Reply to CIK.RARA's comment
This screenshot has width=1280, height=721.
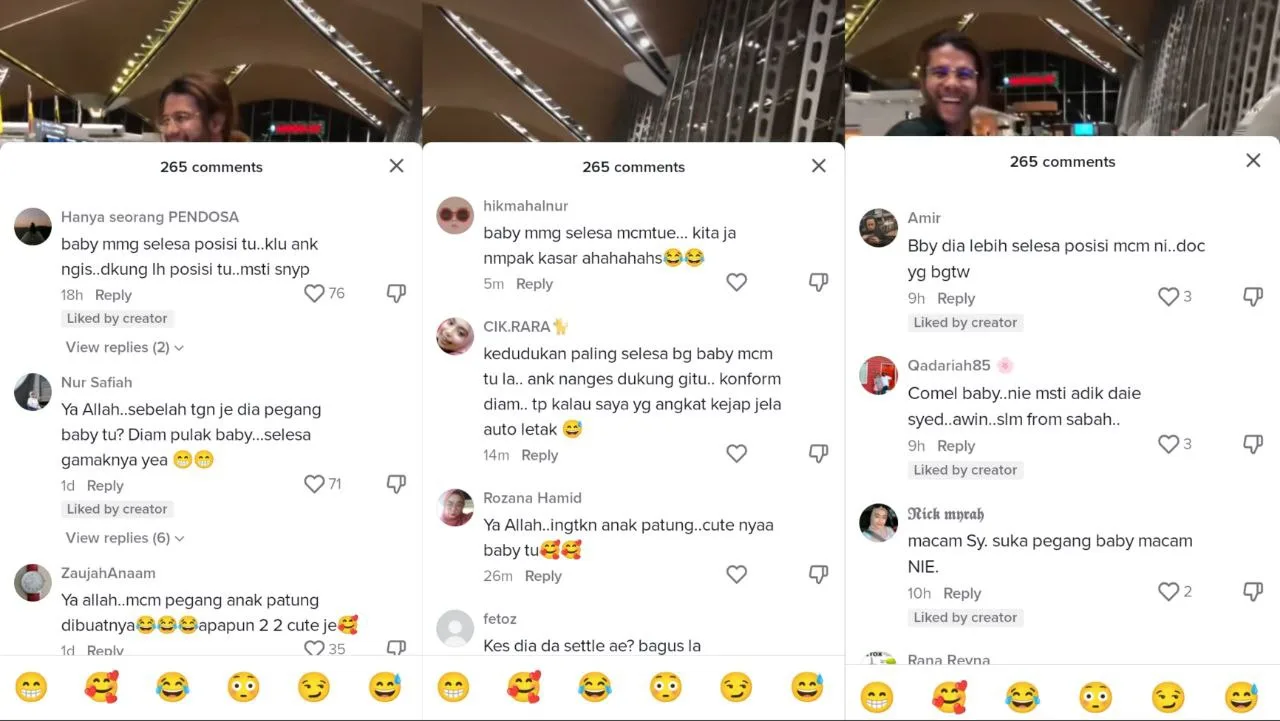pyautogui.click(x=540, y=455)
